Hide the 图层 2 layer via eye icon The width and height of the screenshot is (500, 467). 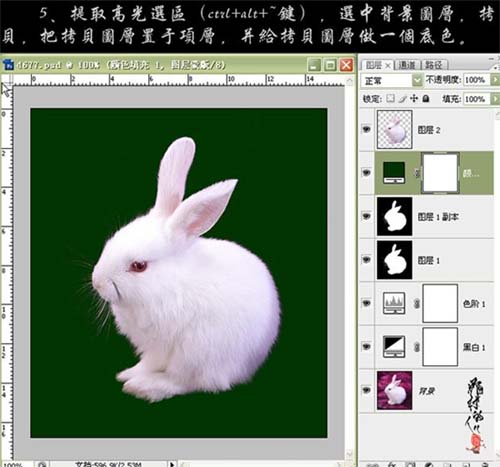click(367, 129)
